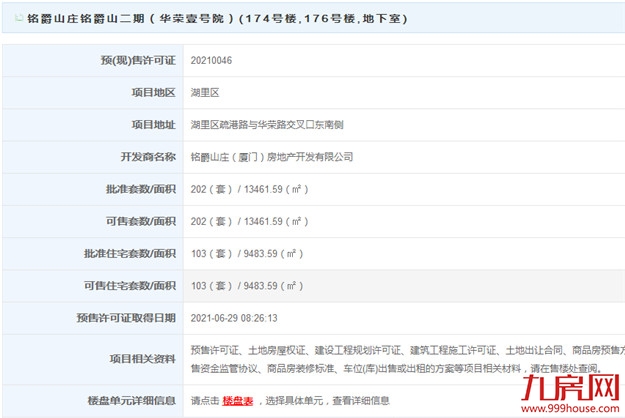Click the small icon before the project title
This screenshot has width=625, height=418.
coord(18,18)
